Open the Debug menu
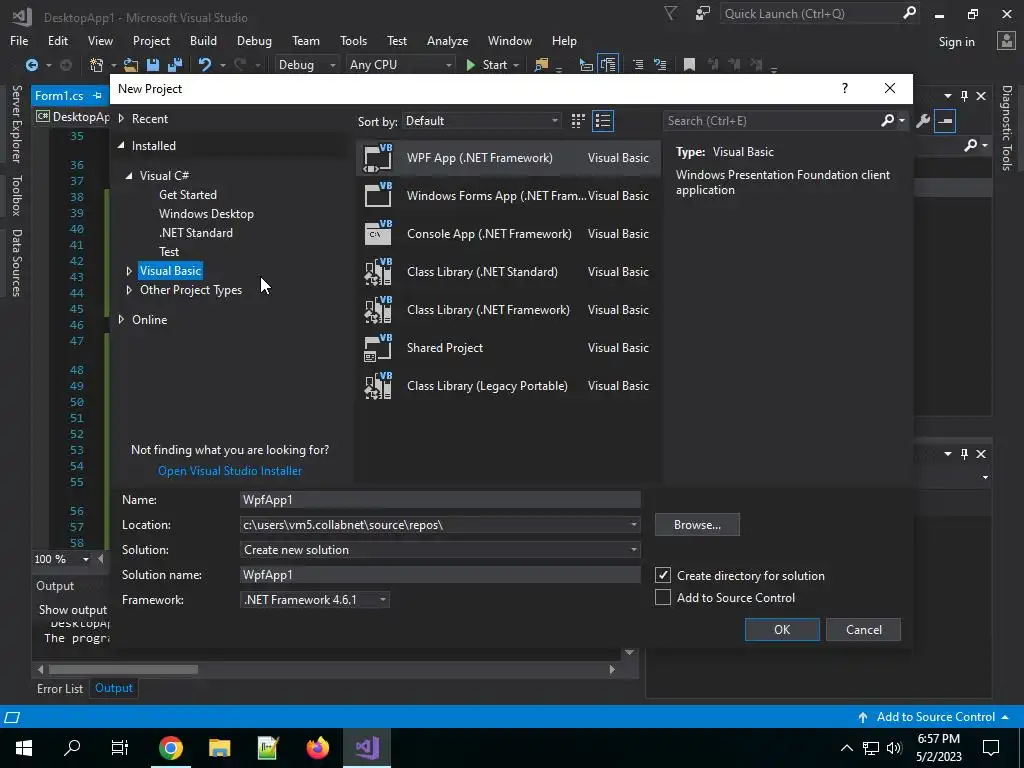 point(254,40)
